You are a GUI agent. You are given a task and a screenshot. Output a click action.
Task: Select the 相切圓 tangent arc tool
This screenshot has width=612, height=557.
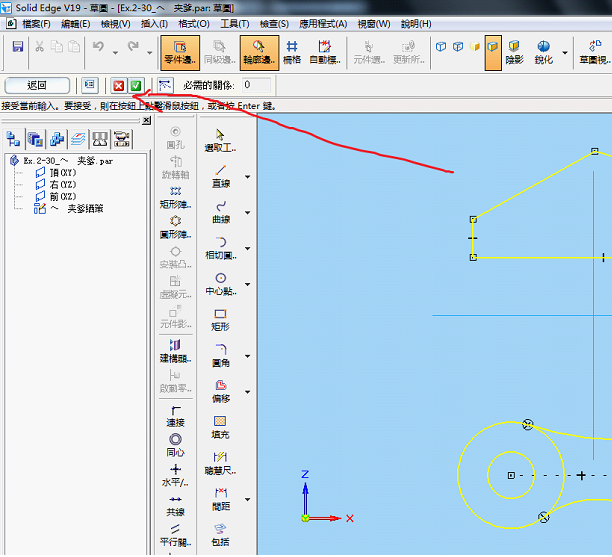[x=221, y=248]
